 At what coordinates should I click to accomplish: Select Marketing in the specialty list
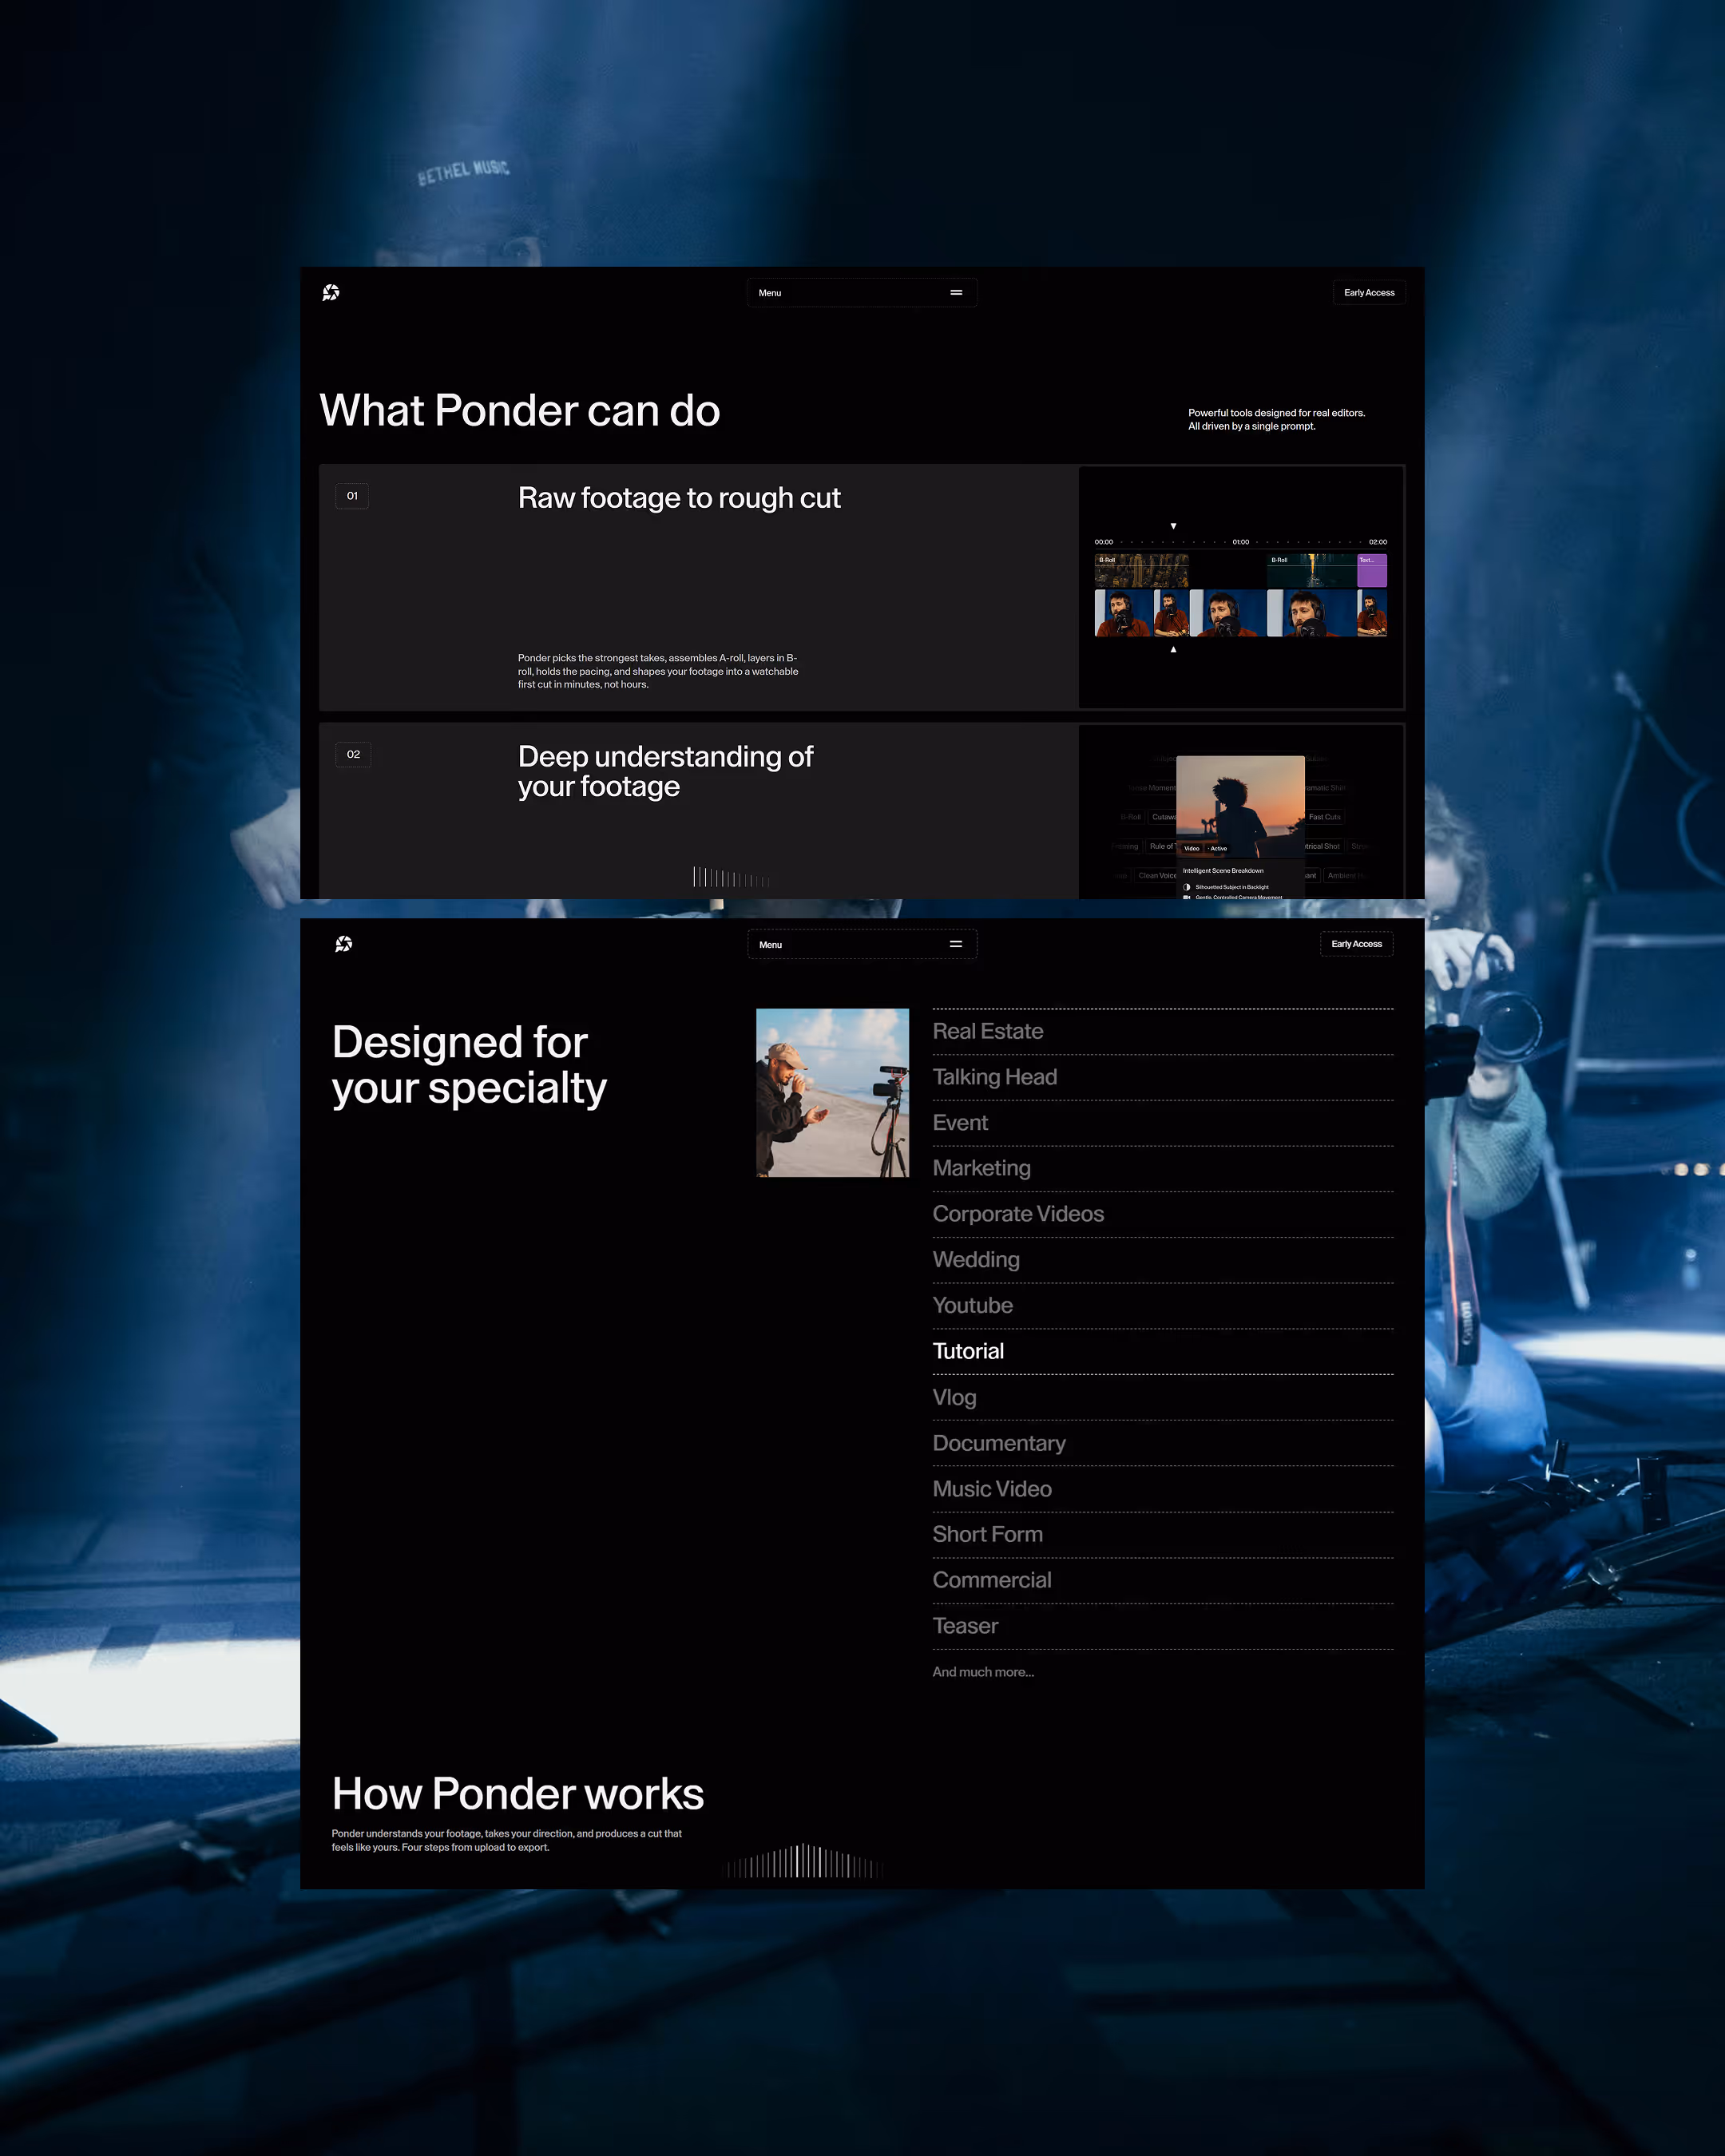click(x=982, y=1168)
